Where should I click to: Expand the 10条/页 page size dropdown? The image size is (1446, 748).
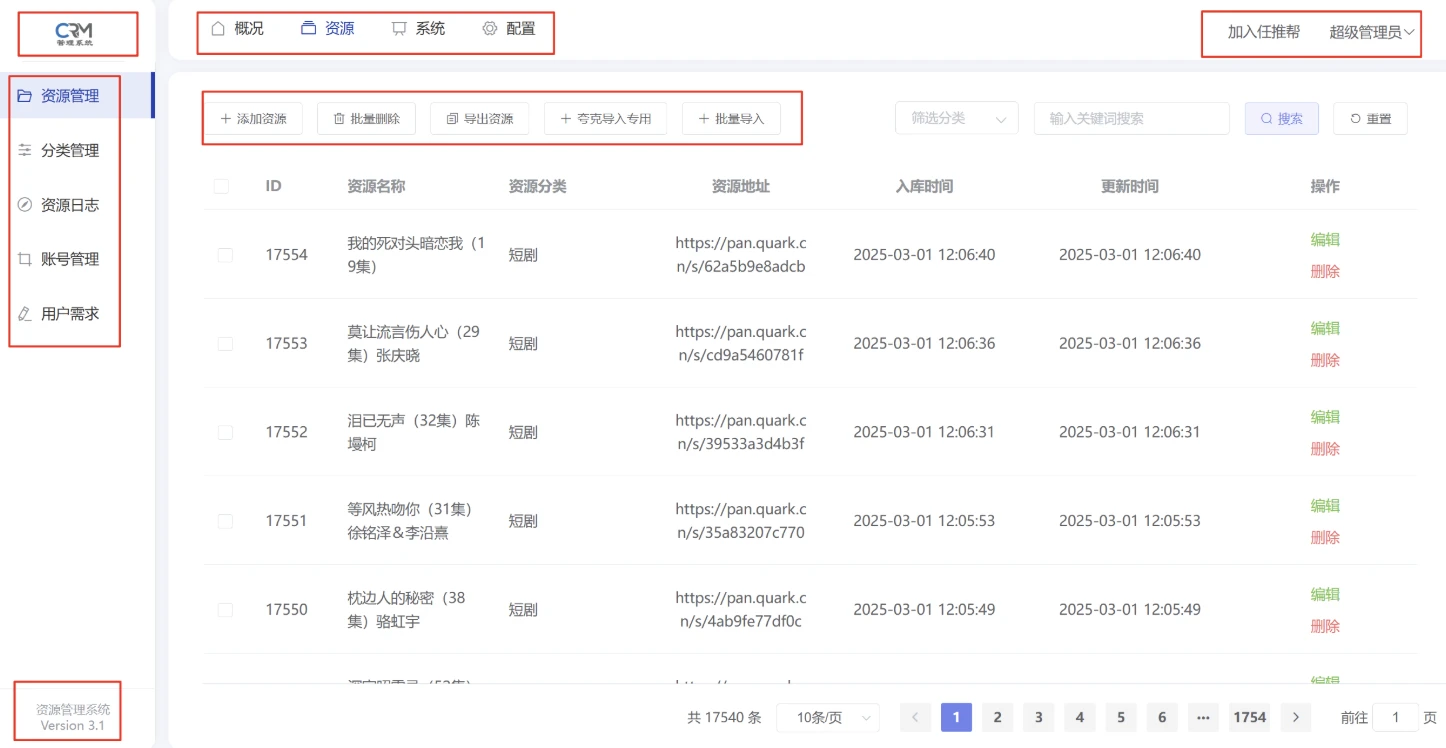pyautogui.click(x=828, y=717)
